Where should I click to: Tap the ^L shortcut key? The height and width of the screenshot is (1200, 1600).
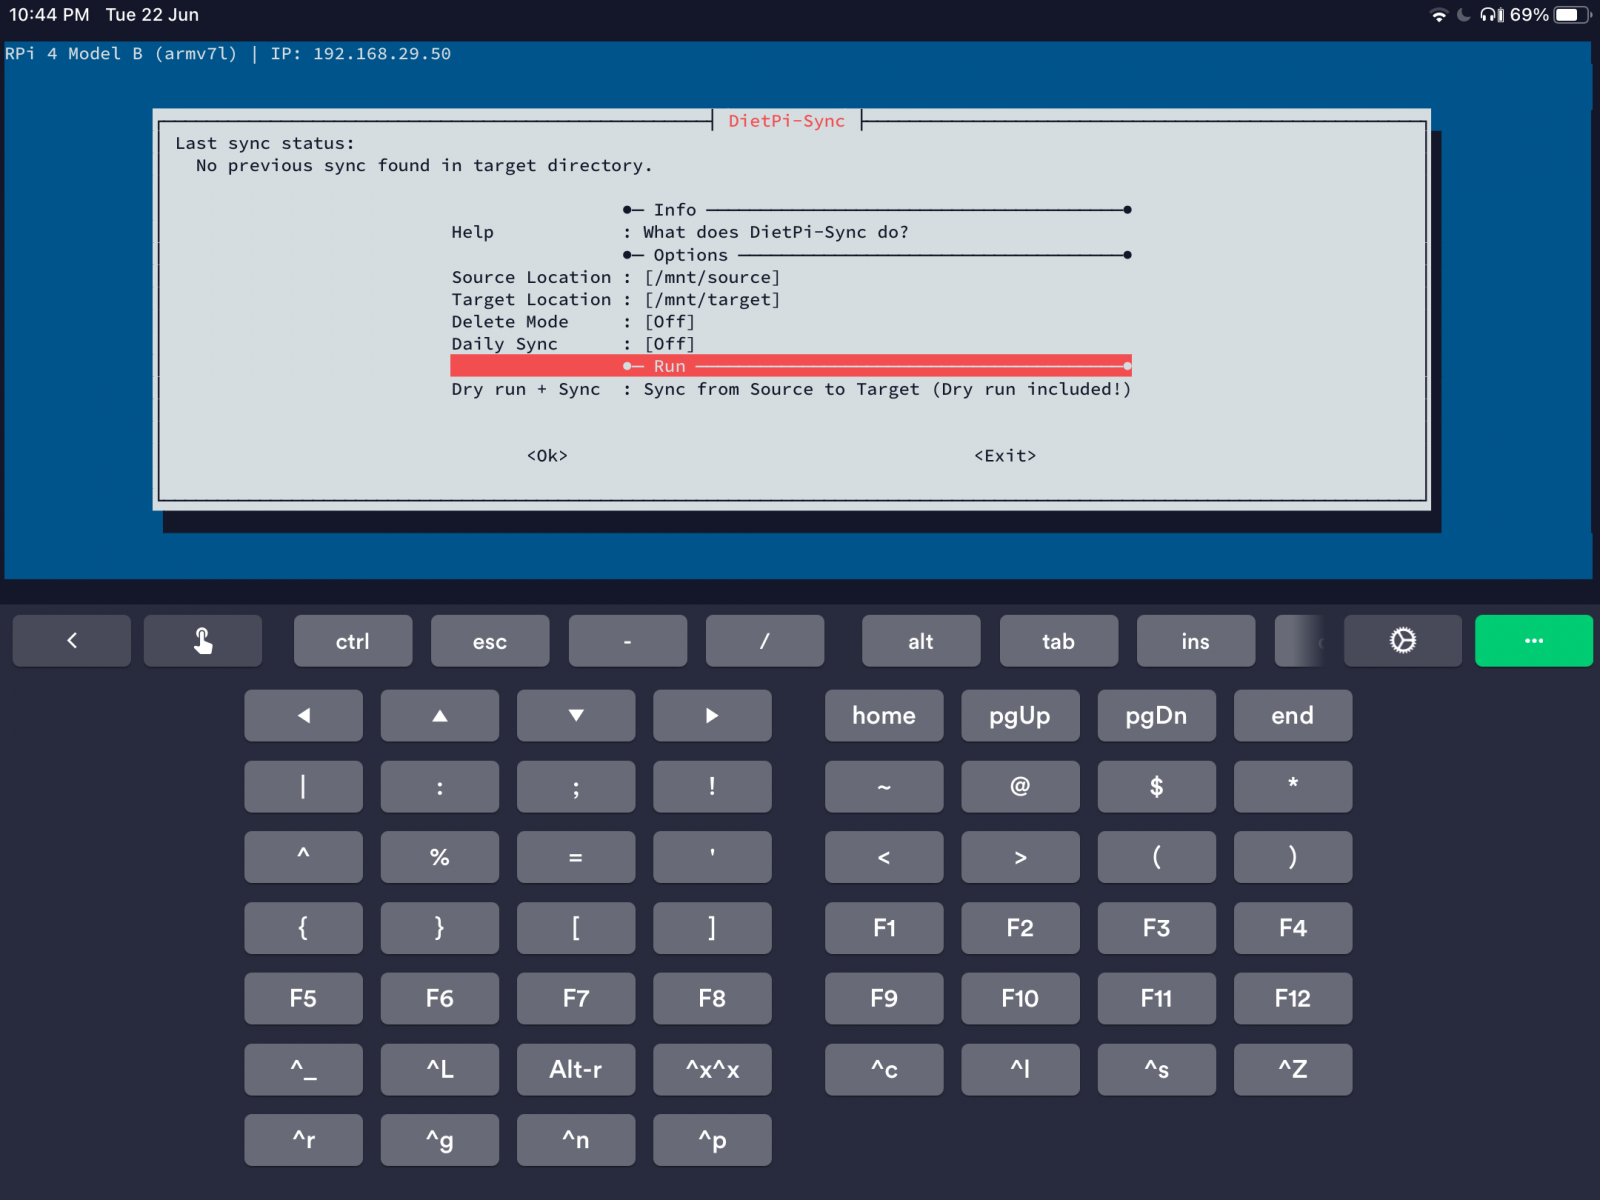439,1069
